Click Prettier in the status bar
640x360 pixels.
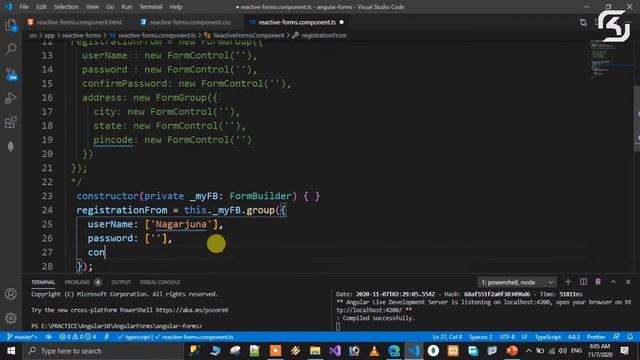[596, 337]
